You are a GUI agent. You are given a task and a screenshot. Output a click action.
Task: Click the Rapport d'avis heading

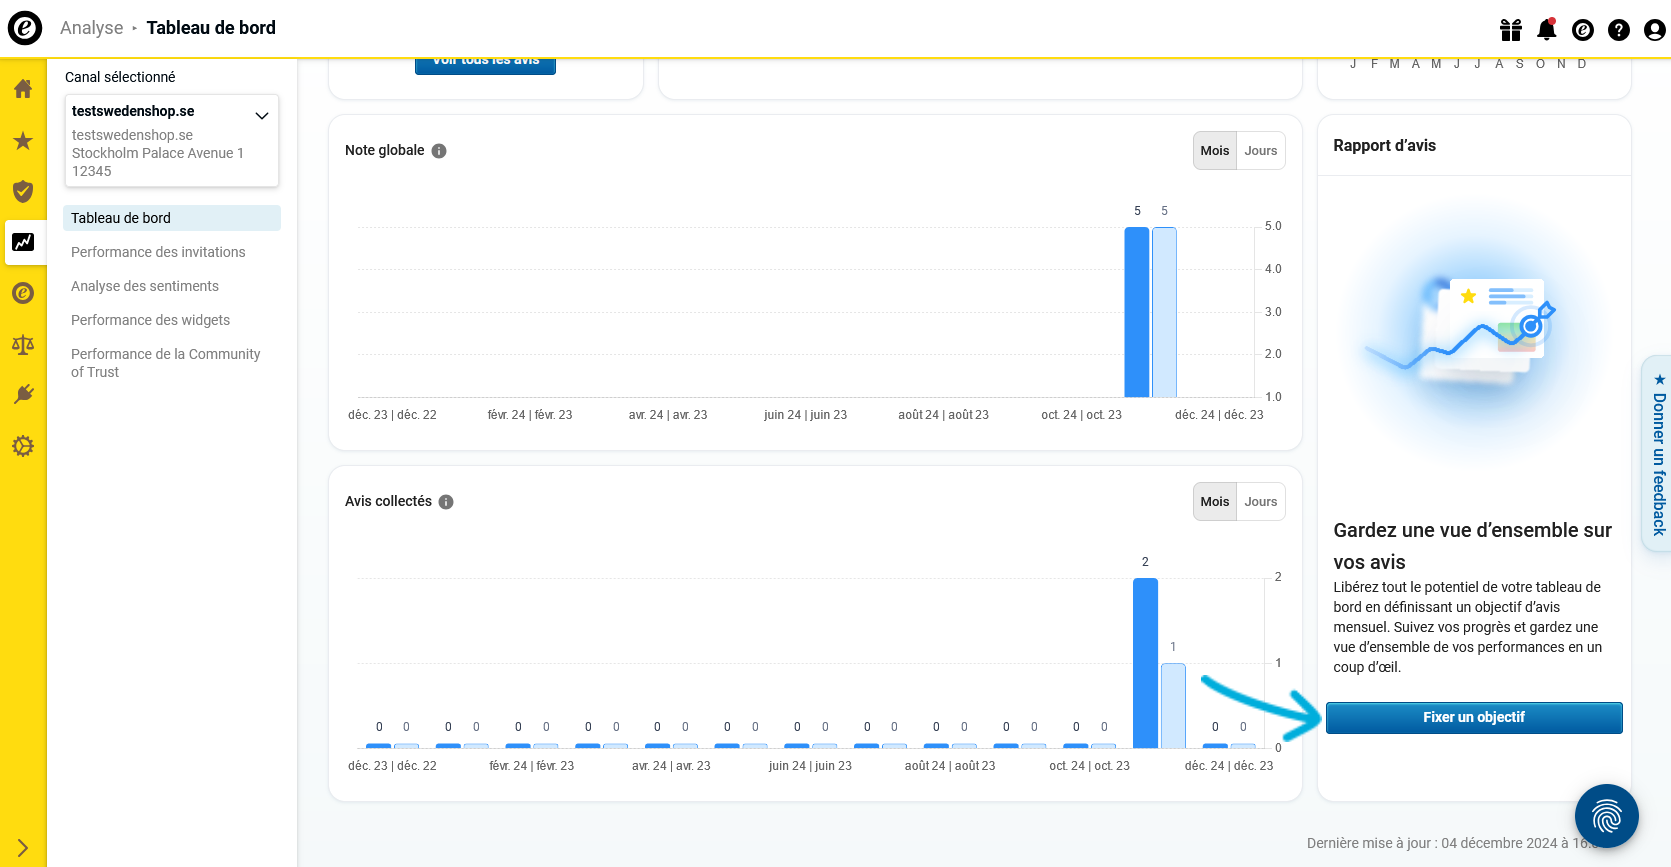(1384, 145)
